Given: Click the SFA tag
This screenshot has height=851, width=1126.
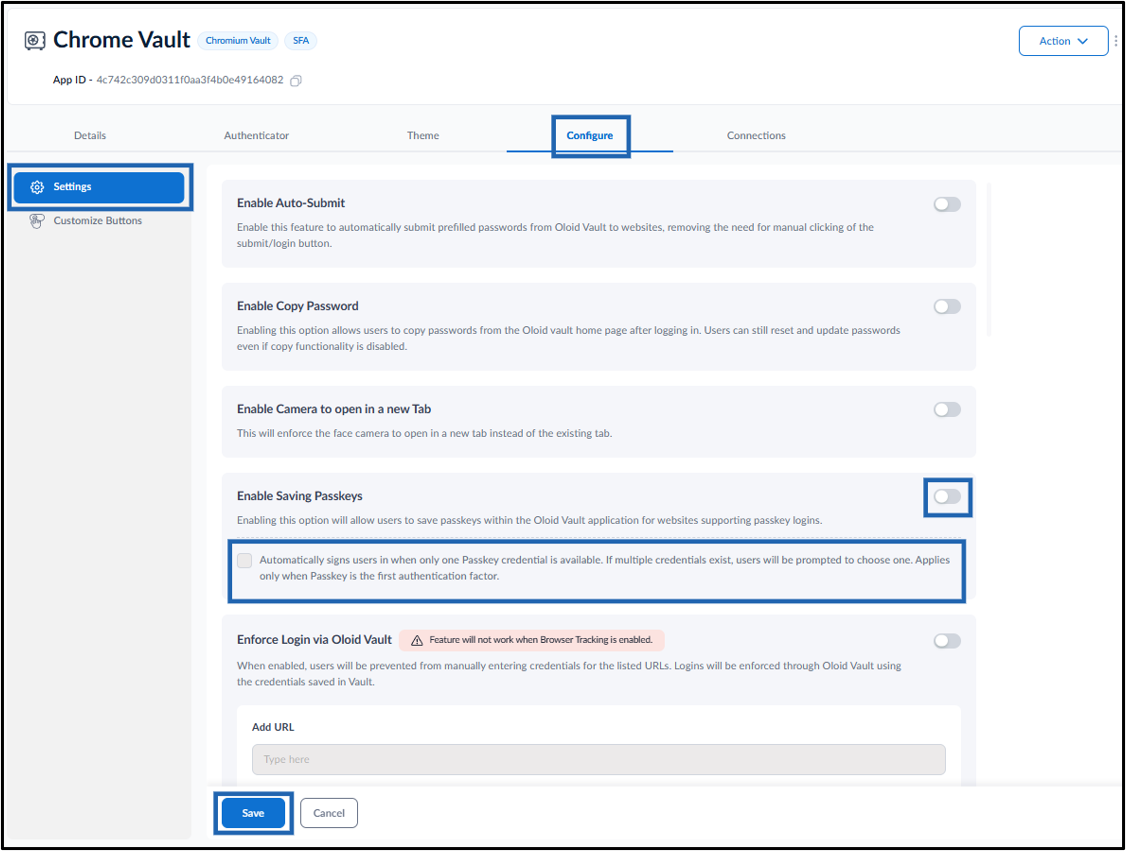Looking at the screenshot, I should tap(301, 41).
